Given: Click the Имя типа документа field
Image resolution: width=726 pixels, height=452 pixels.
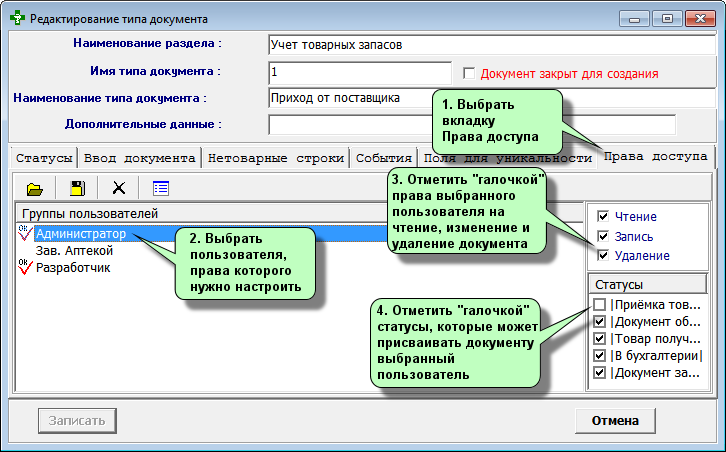Looking at the screenshot, I should pyautogui.click(x=360, y=73).
